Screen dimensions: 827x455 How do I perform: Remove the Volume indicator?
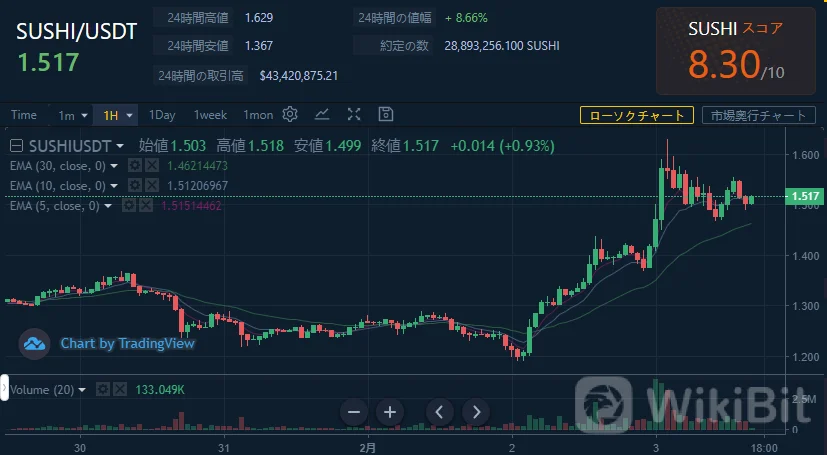(120, 390)
